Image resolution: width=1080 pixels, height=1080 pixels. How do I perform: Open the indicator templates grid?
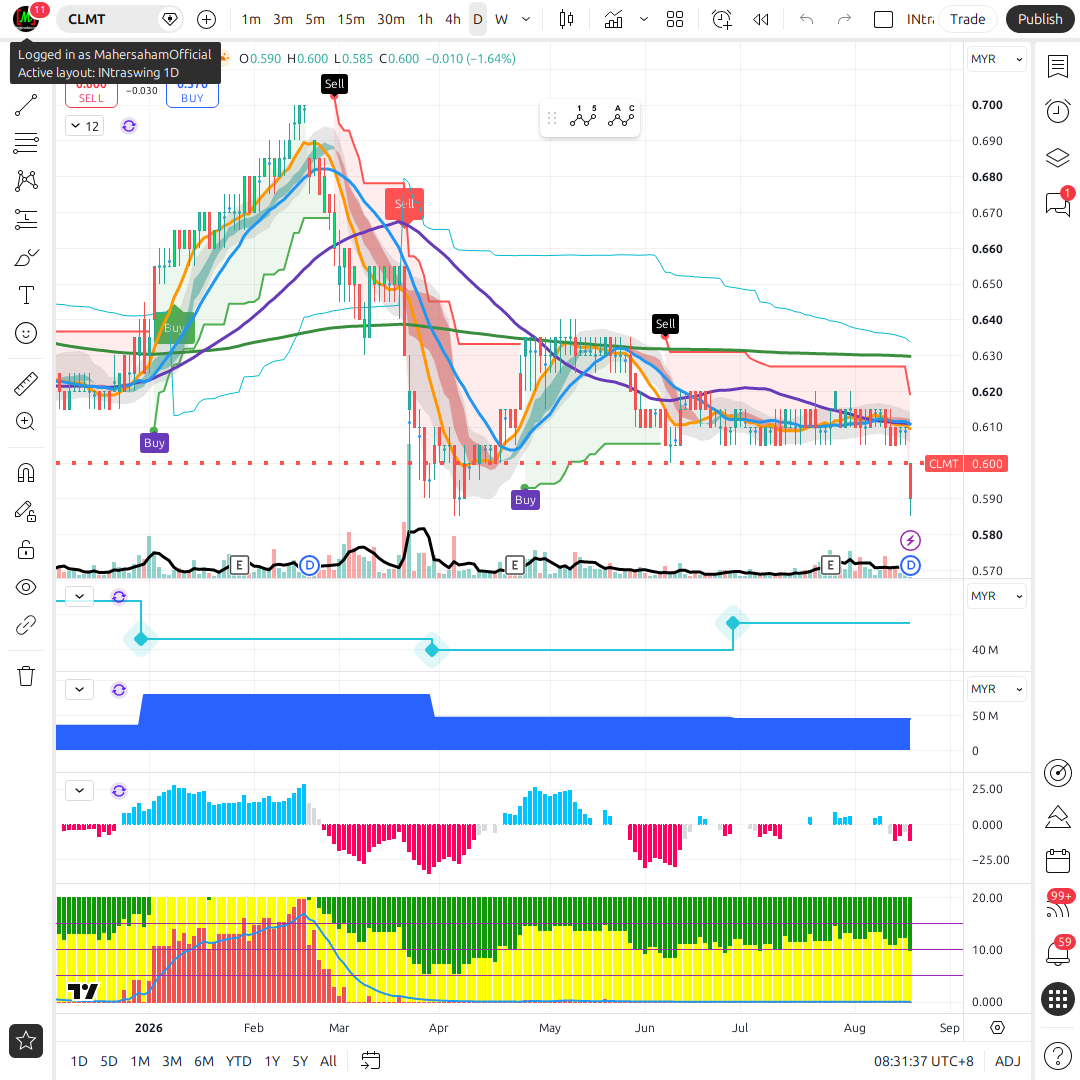[x=675, y=19]
